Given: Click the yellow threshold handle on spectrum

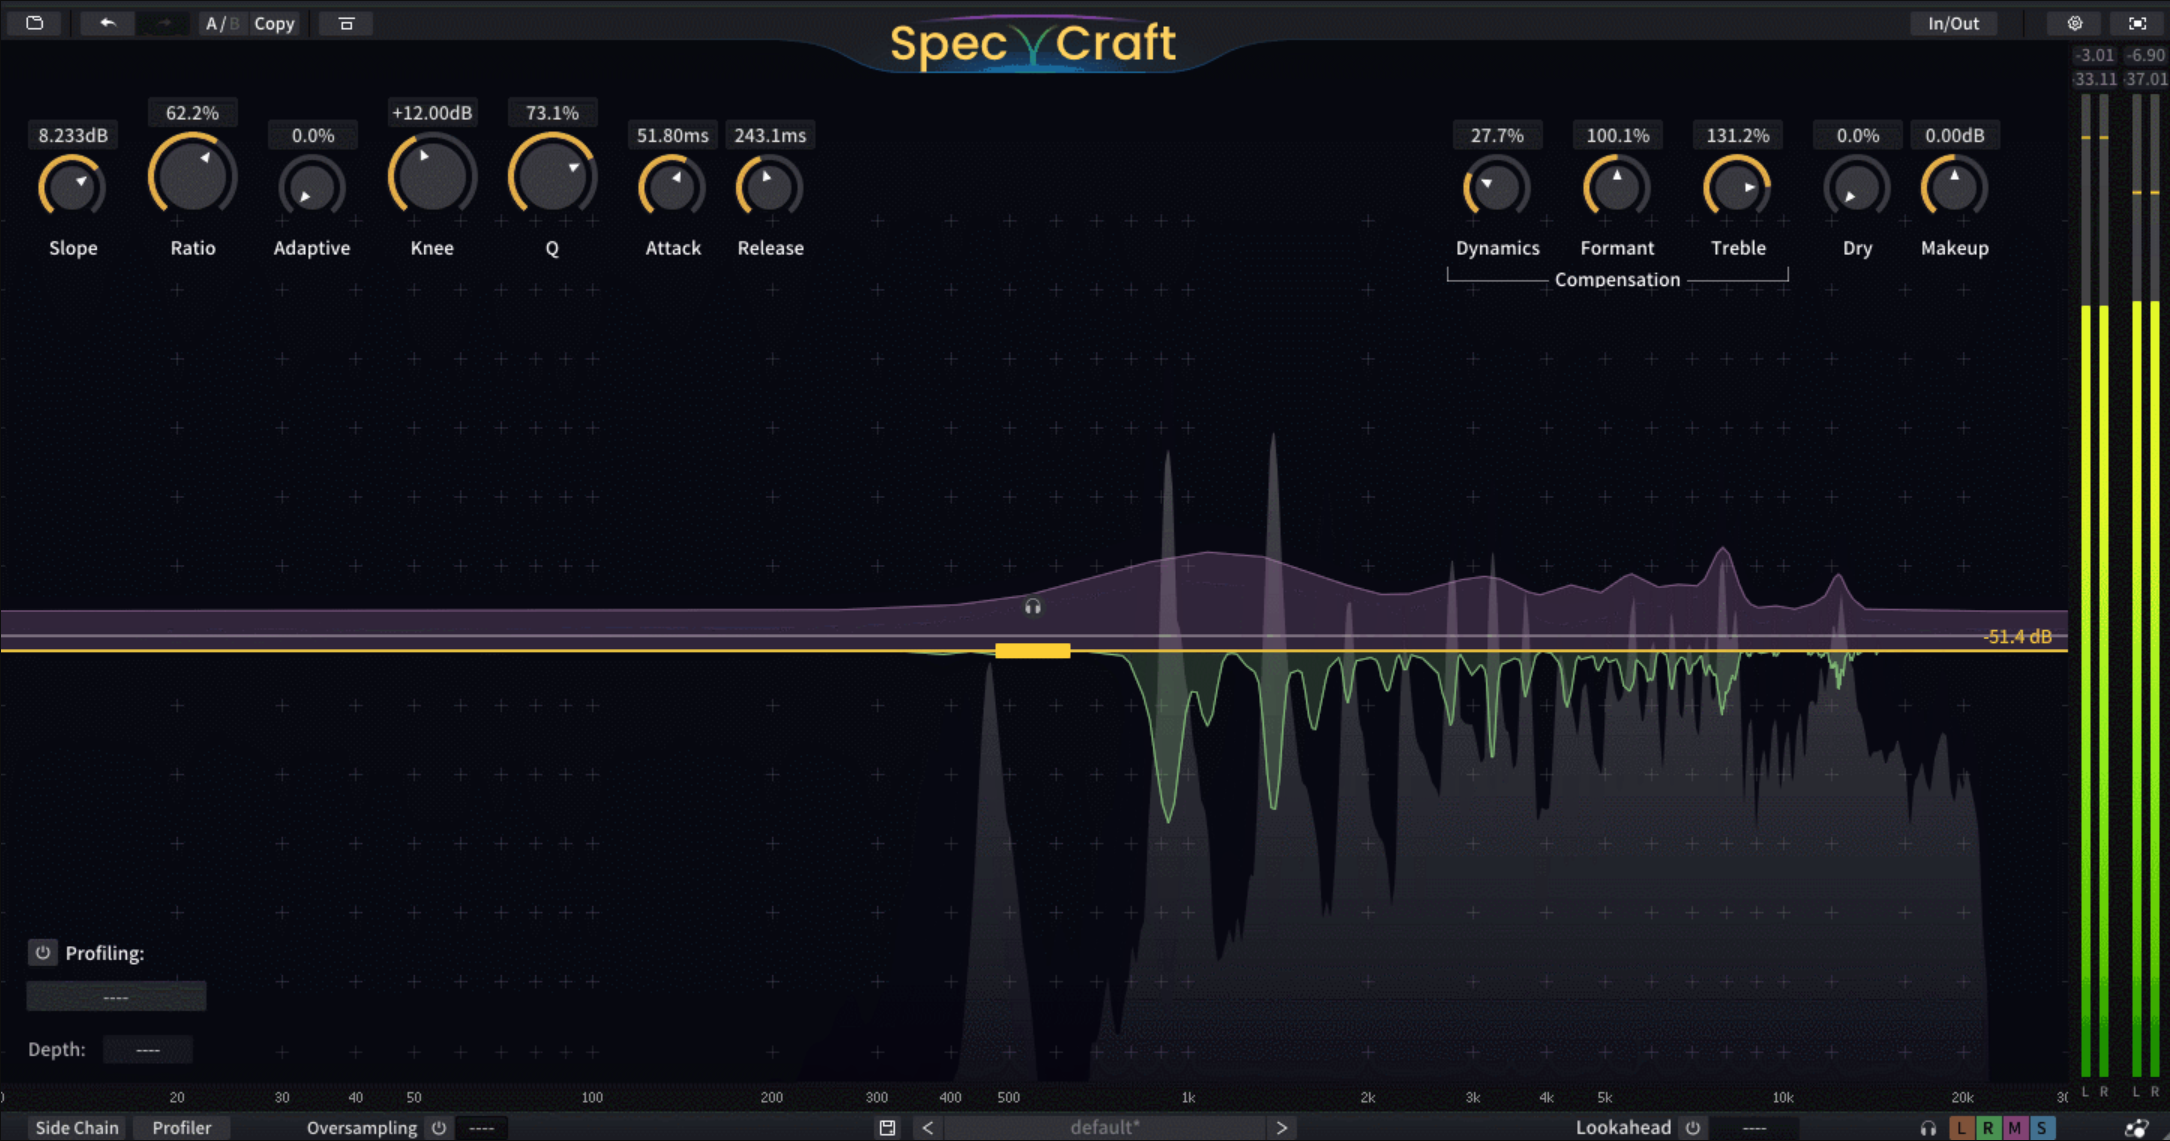Looking at the screenshot, I should pos(1032,651).
